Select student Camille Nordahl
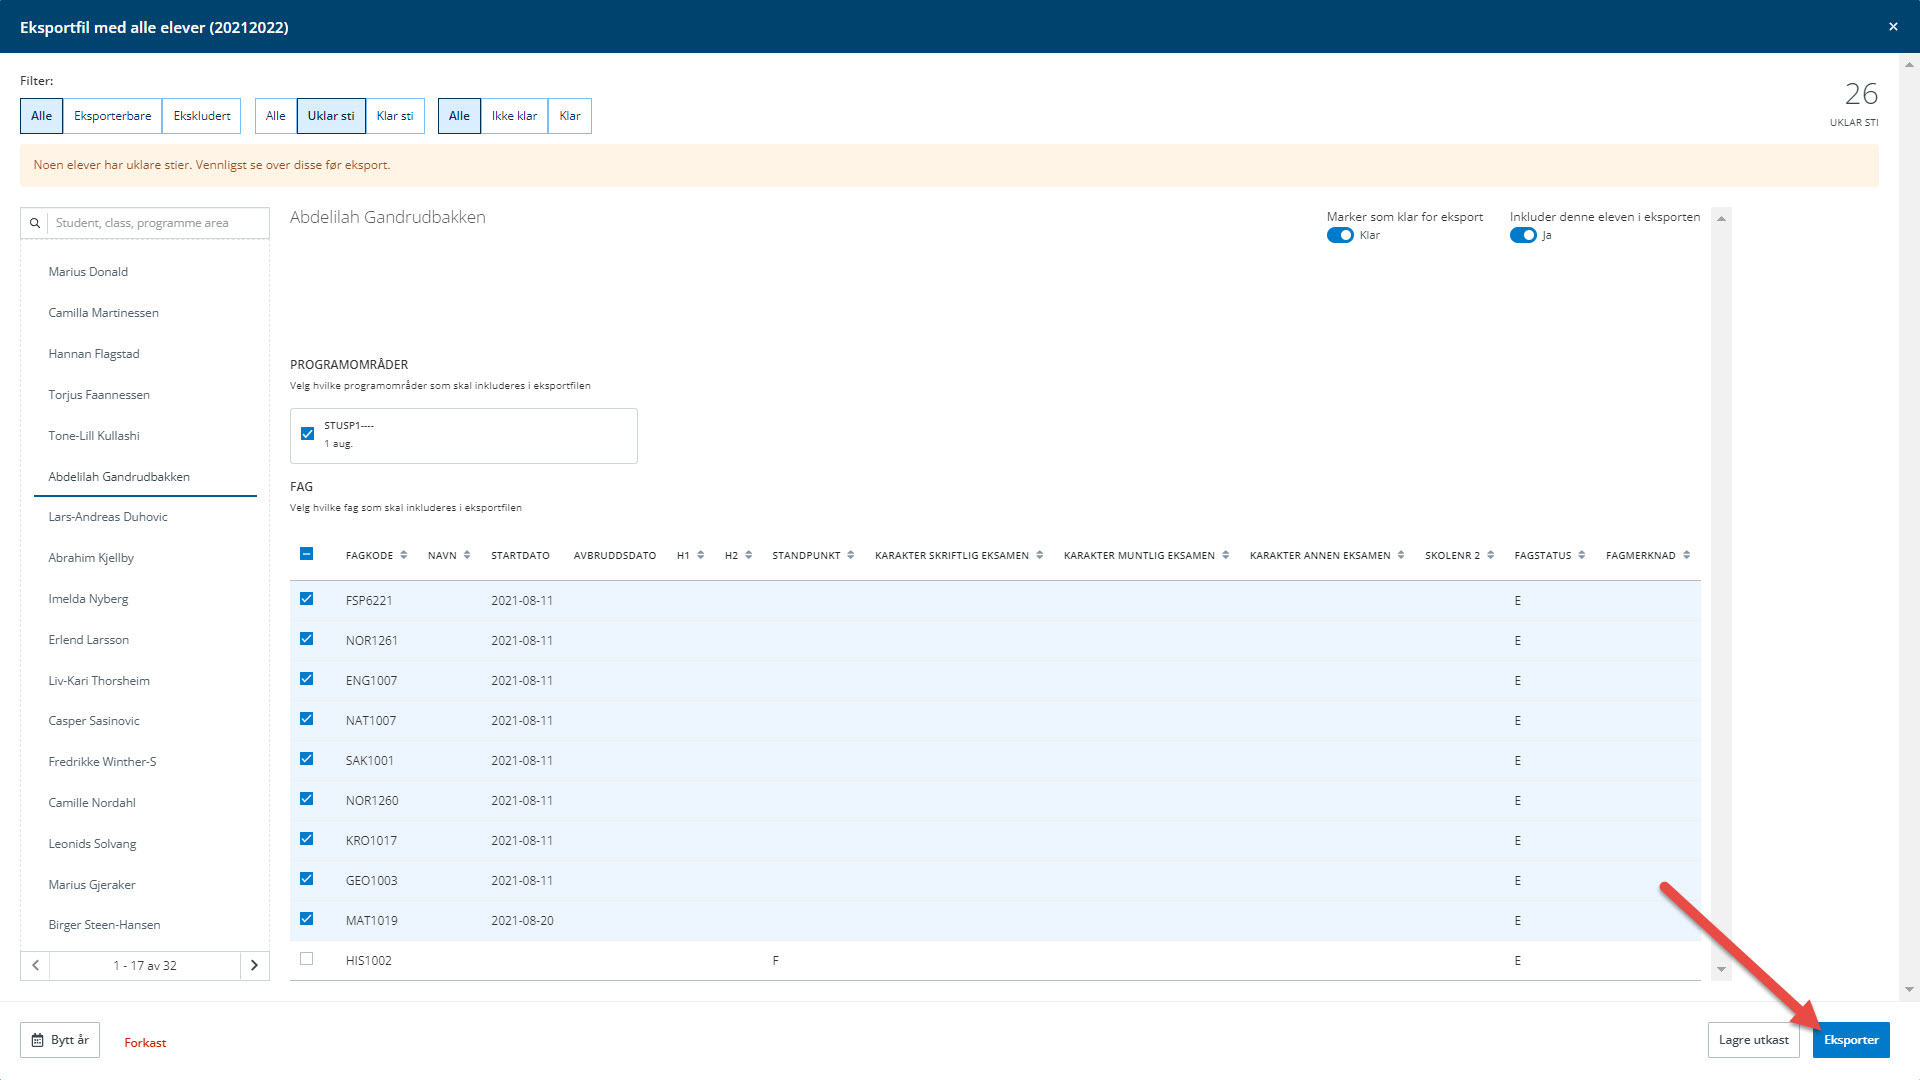The image size is (1920, 1080). 92,803
